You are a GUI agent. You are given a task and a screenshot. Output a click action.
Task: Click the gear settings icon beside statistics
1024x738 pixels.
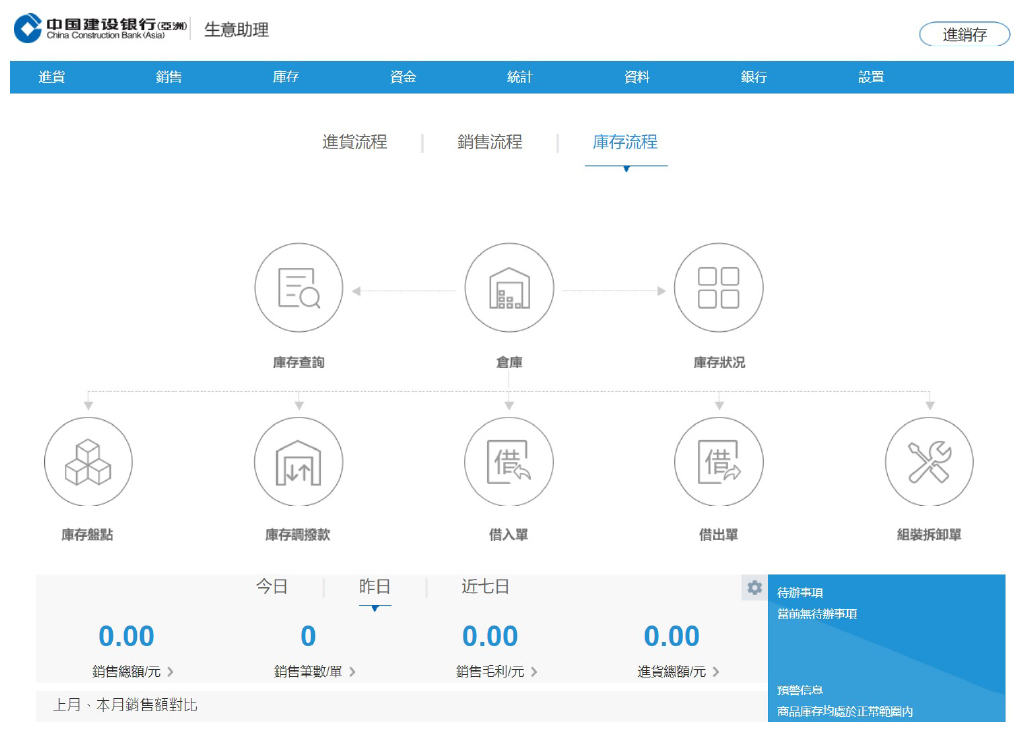[x=754, y=588]
